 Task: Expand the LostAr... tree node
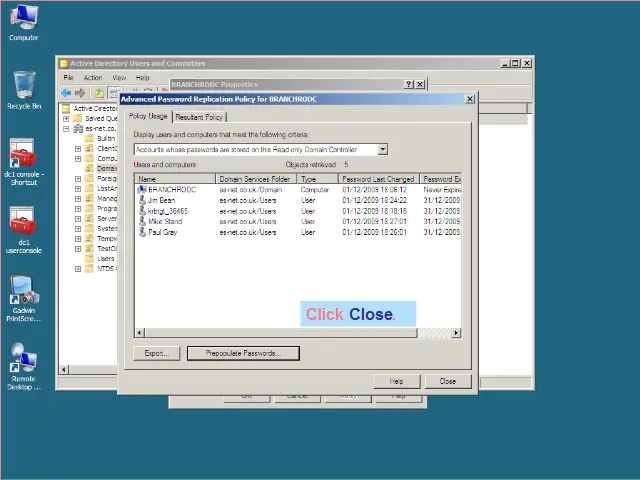click(x=78, y=189)
